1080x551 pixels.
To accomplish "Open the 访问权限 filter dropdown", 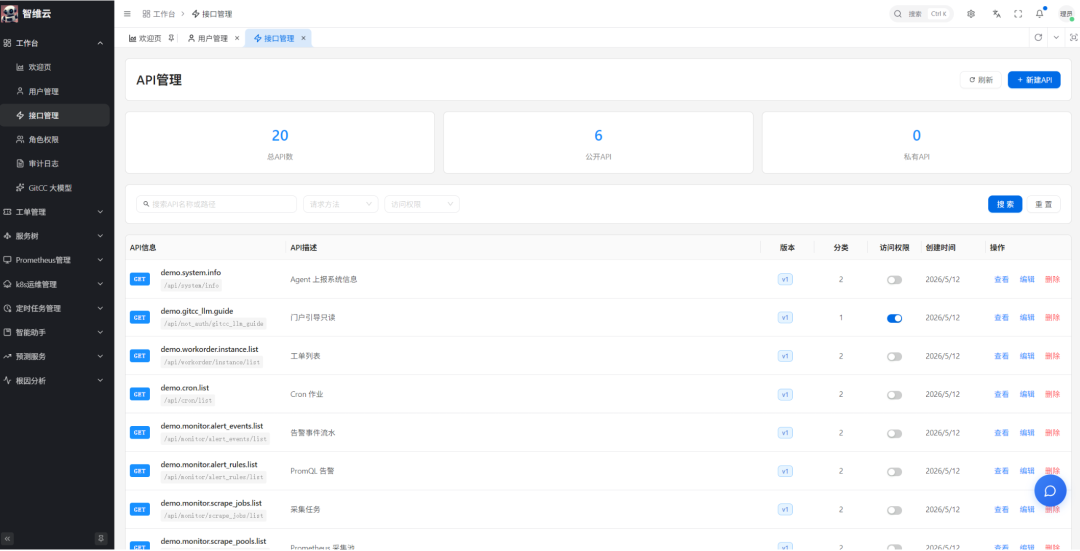I will click(422, 204).
